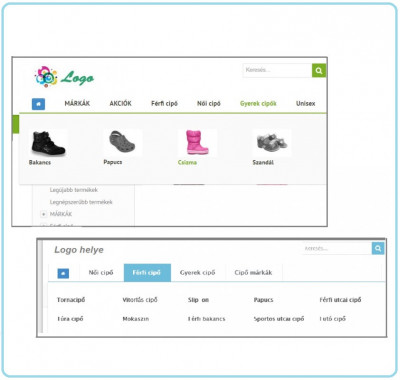Click home icon in the lower navigation bar
400x380 pixels.
point(63,273)
